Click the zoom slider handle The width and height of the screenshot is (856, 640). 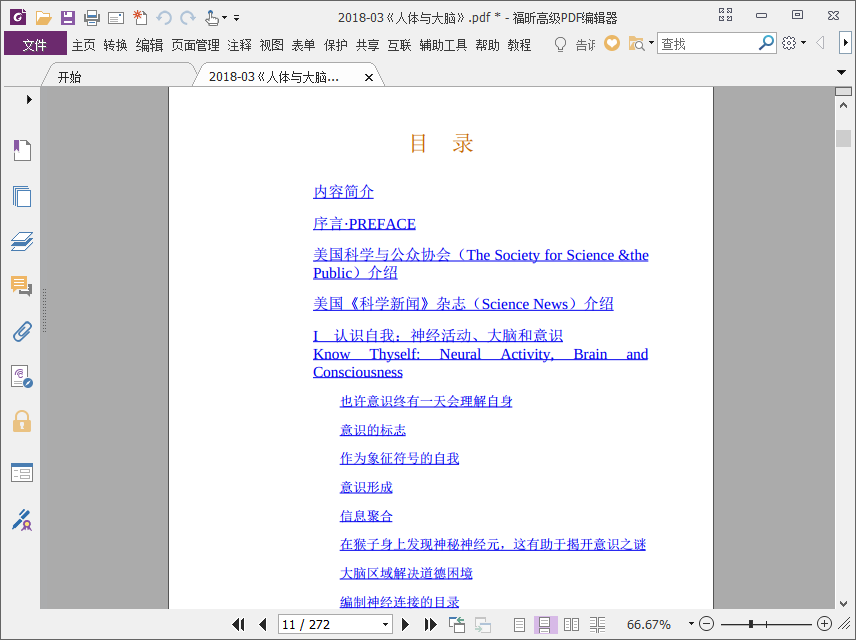[751, 624]
